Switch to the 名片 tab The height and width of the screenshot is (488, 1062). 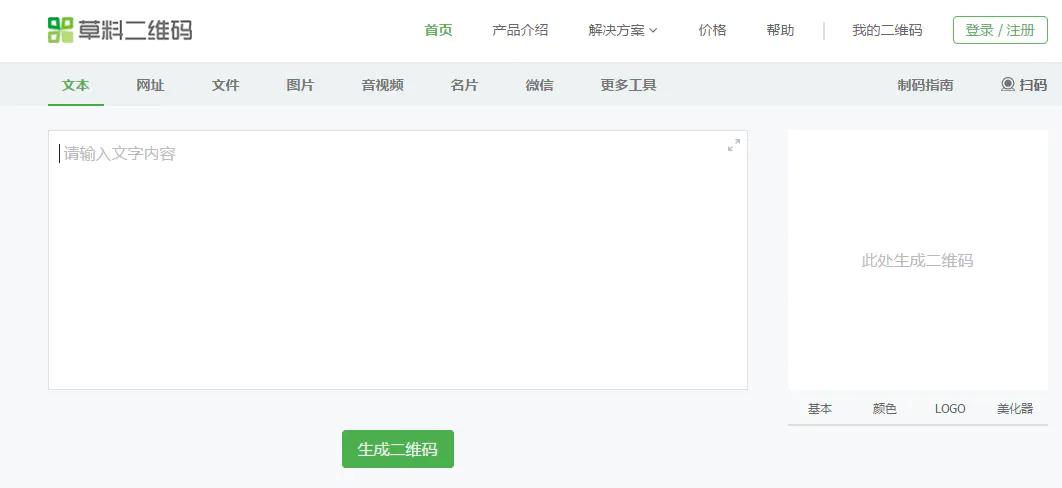[x=464, y=85]
